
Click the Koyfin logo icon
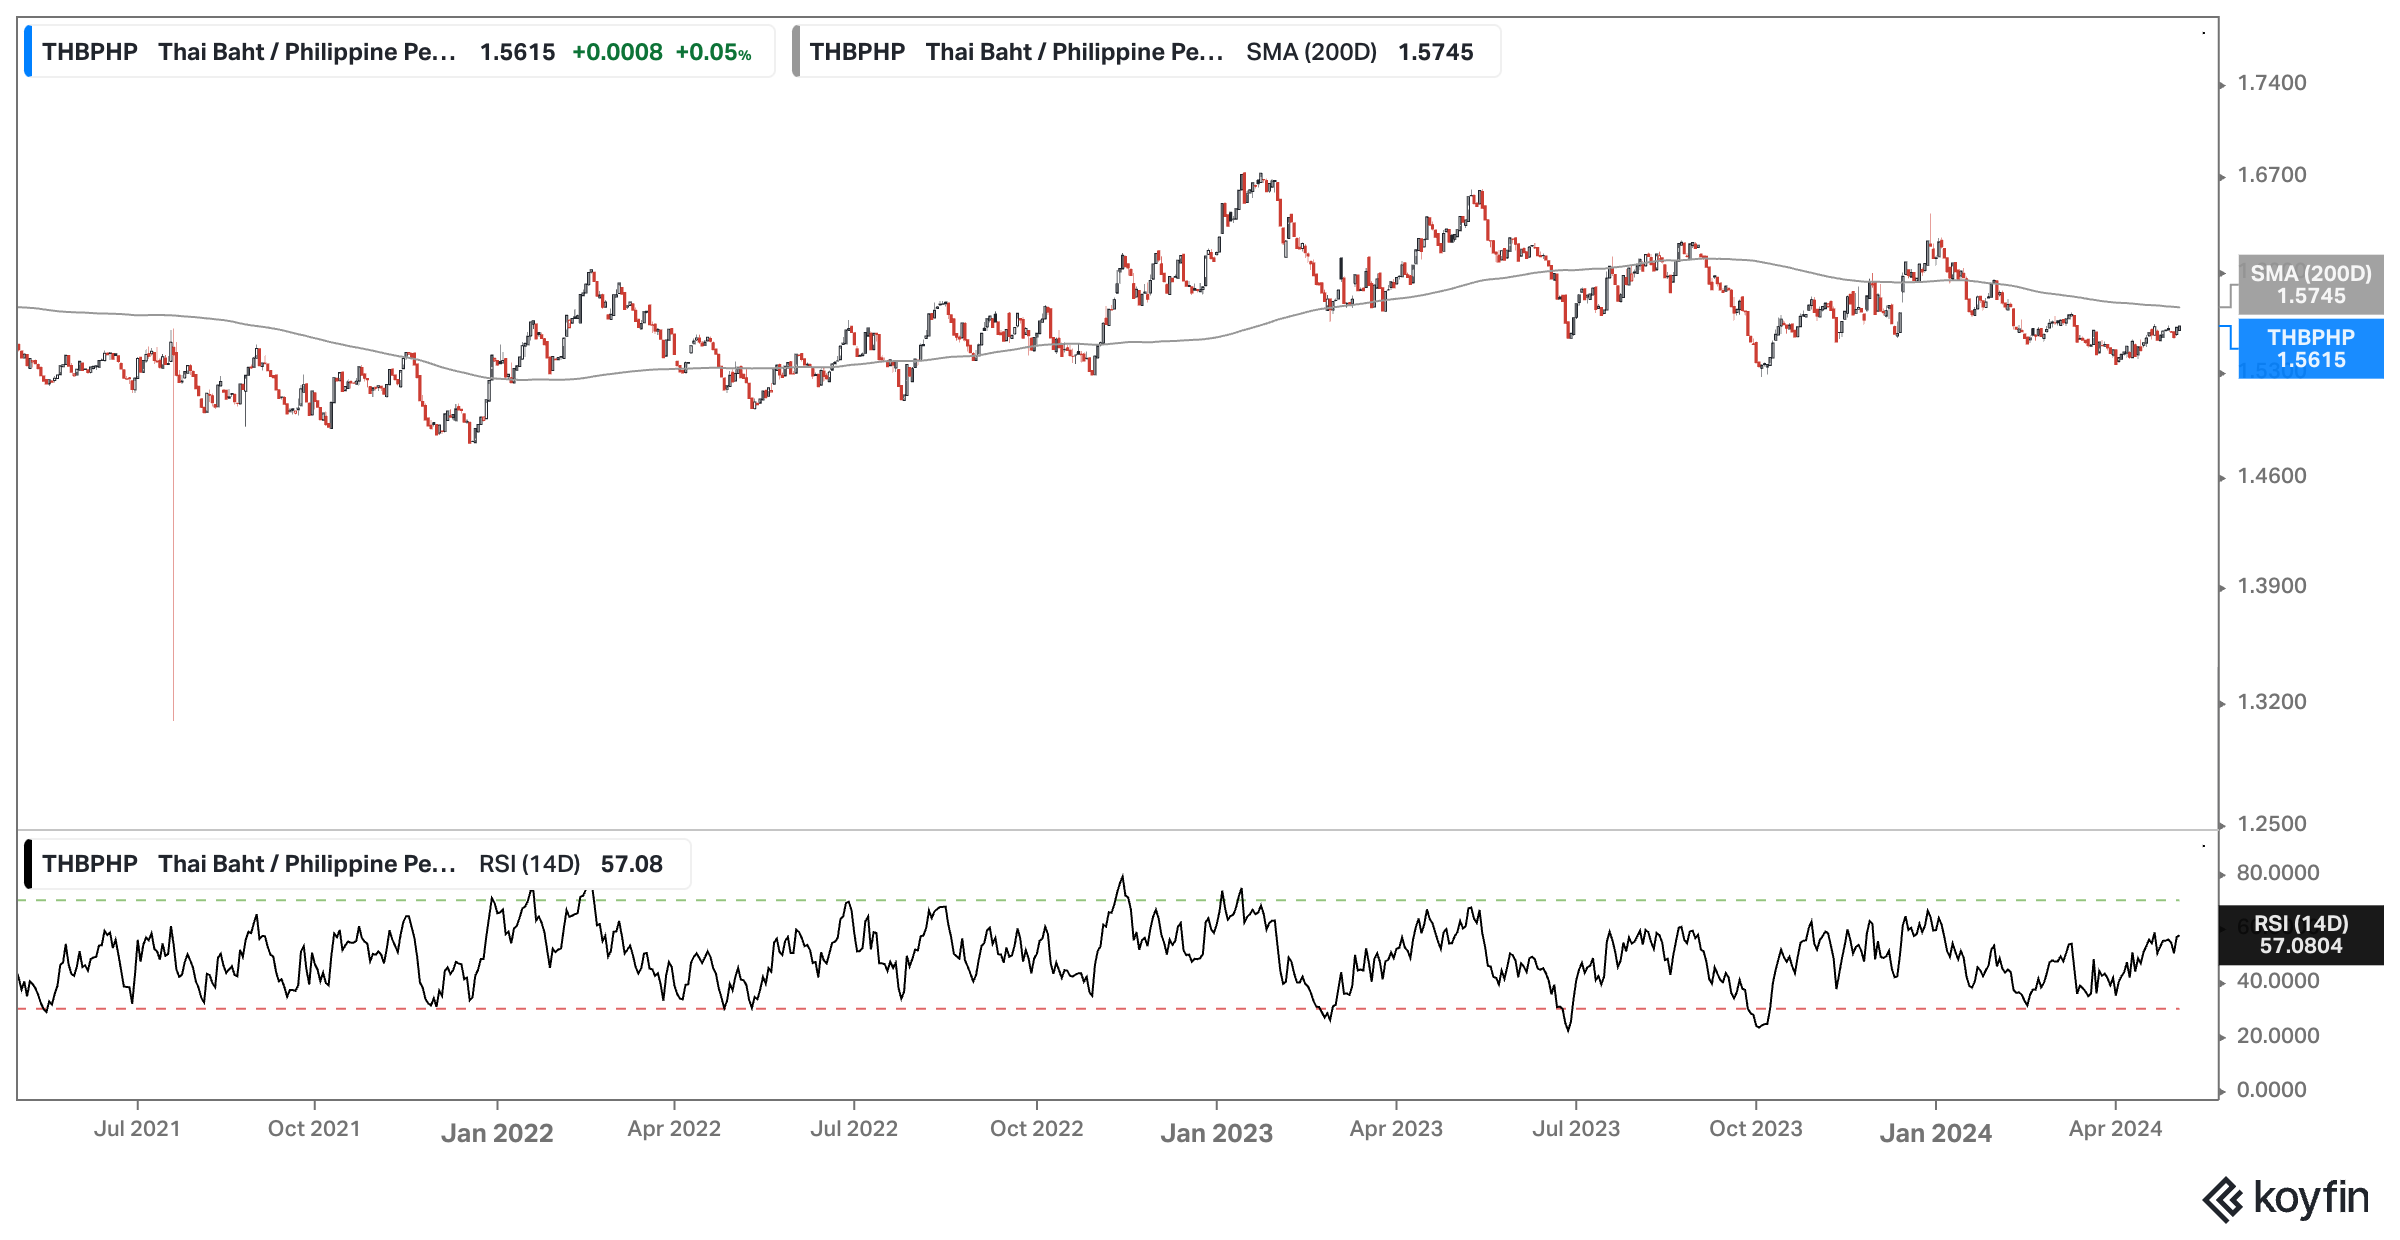pyautogui.click(x=2222, y=1199)
